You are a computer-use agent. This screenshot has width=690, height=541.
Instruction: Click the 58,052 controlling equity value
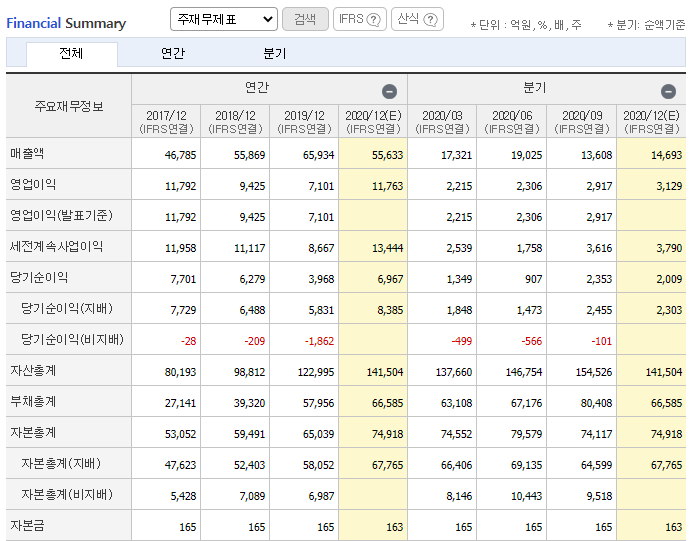(319, 465)
